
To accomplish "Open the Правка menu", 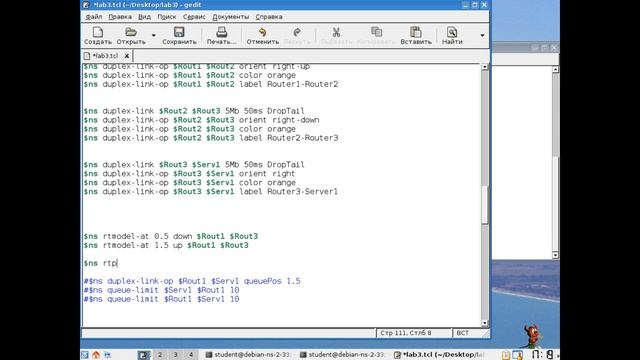I will [x=120, y=17].
